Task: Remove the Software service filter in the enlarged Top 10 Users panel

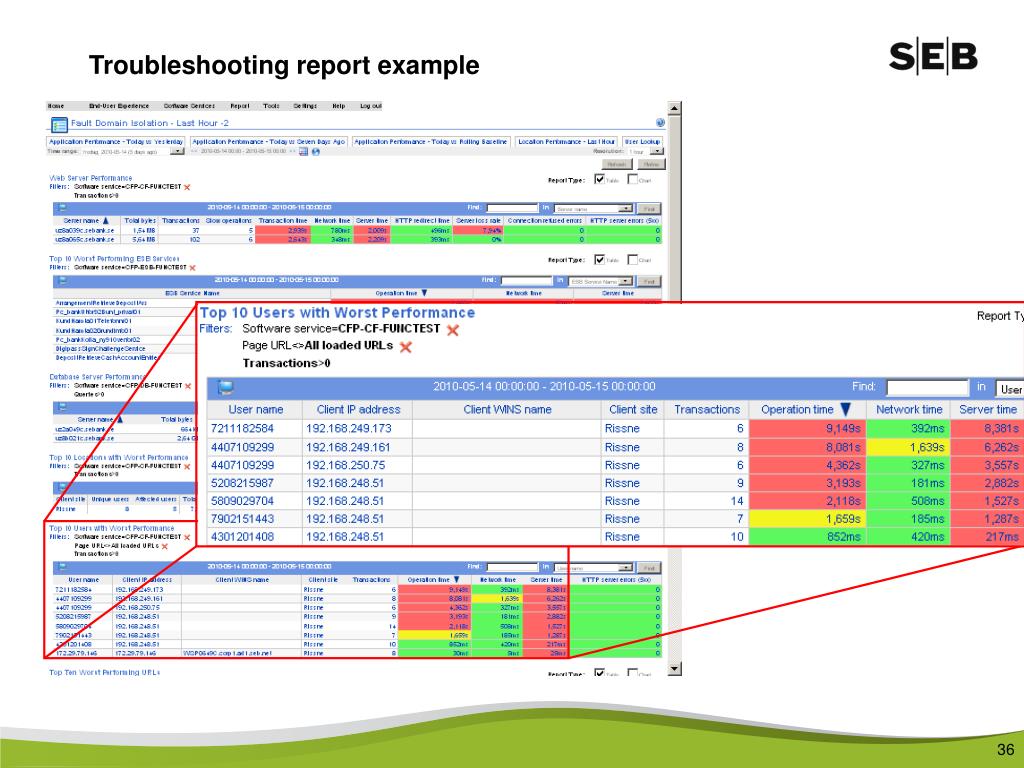Action: click(453, 330)
